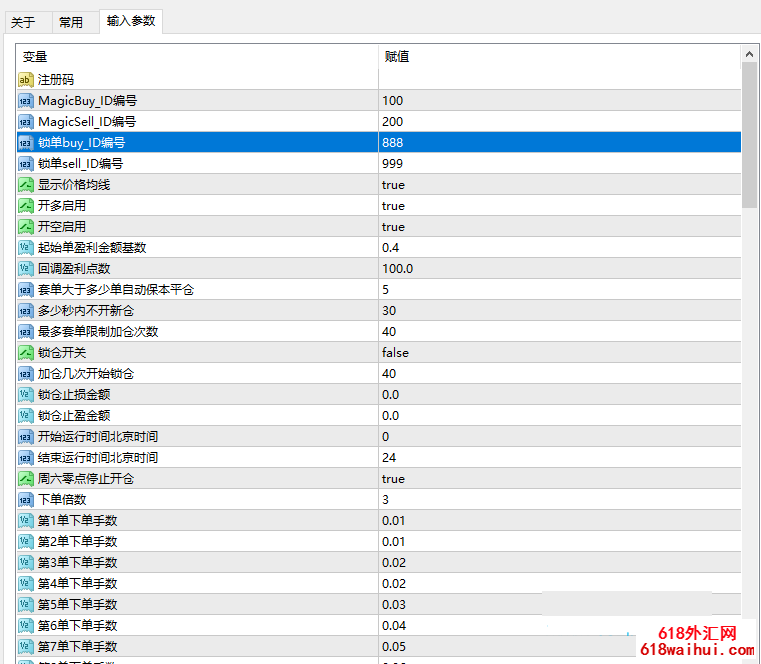Click the double-type icon beside 起始单盈利金额基数

click(x=26, y=247)
